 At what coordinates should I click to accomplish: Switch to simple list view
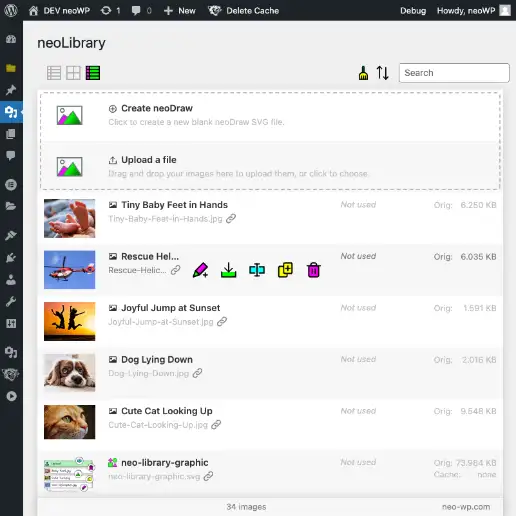[x=54, y=73]
